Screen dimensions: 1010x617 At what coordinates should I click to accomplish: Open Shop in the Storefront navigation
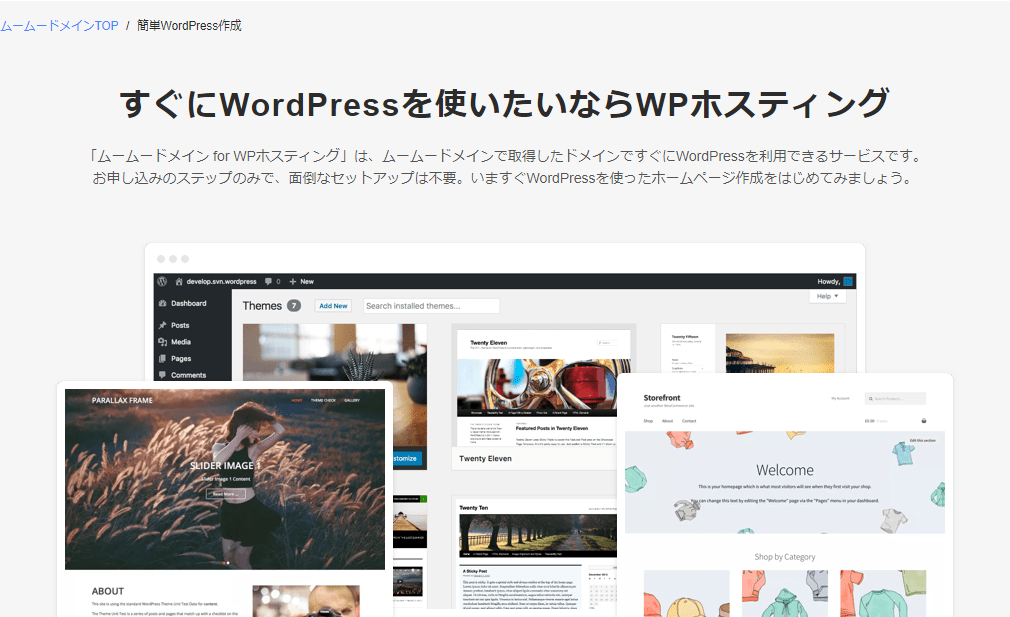(x=648, y=421)
